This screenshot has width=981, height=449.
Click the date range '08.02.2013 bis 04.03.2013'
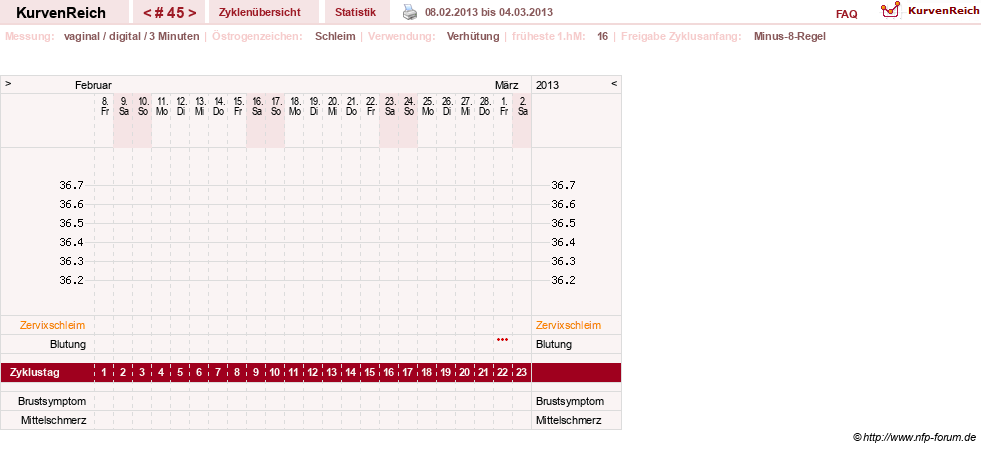[x=489, y=13]
